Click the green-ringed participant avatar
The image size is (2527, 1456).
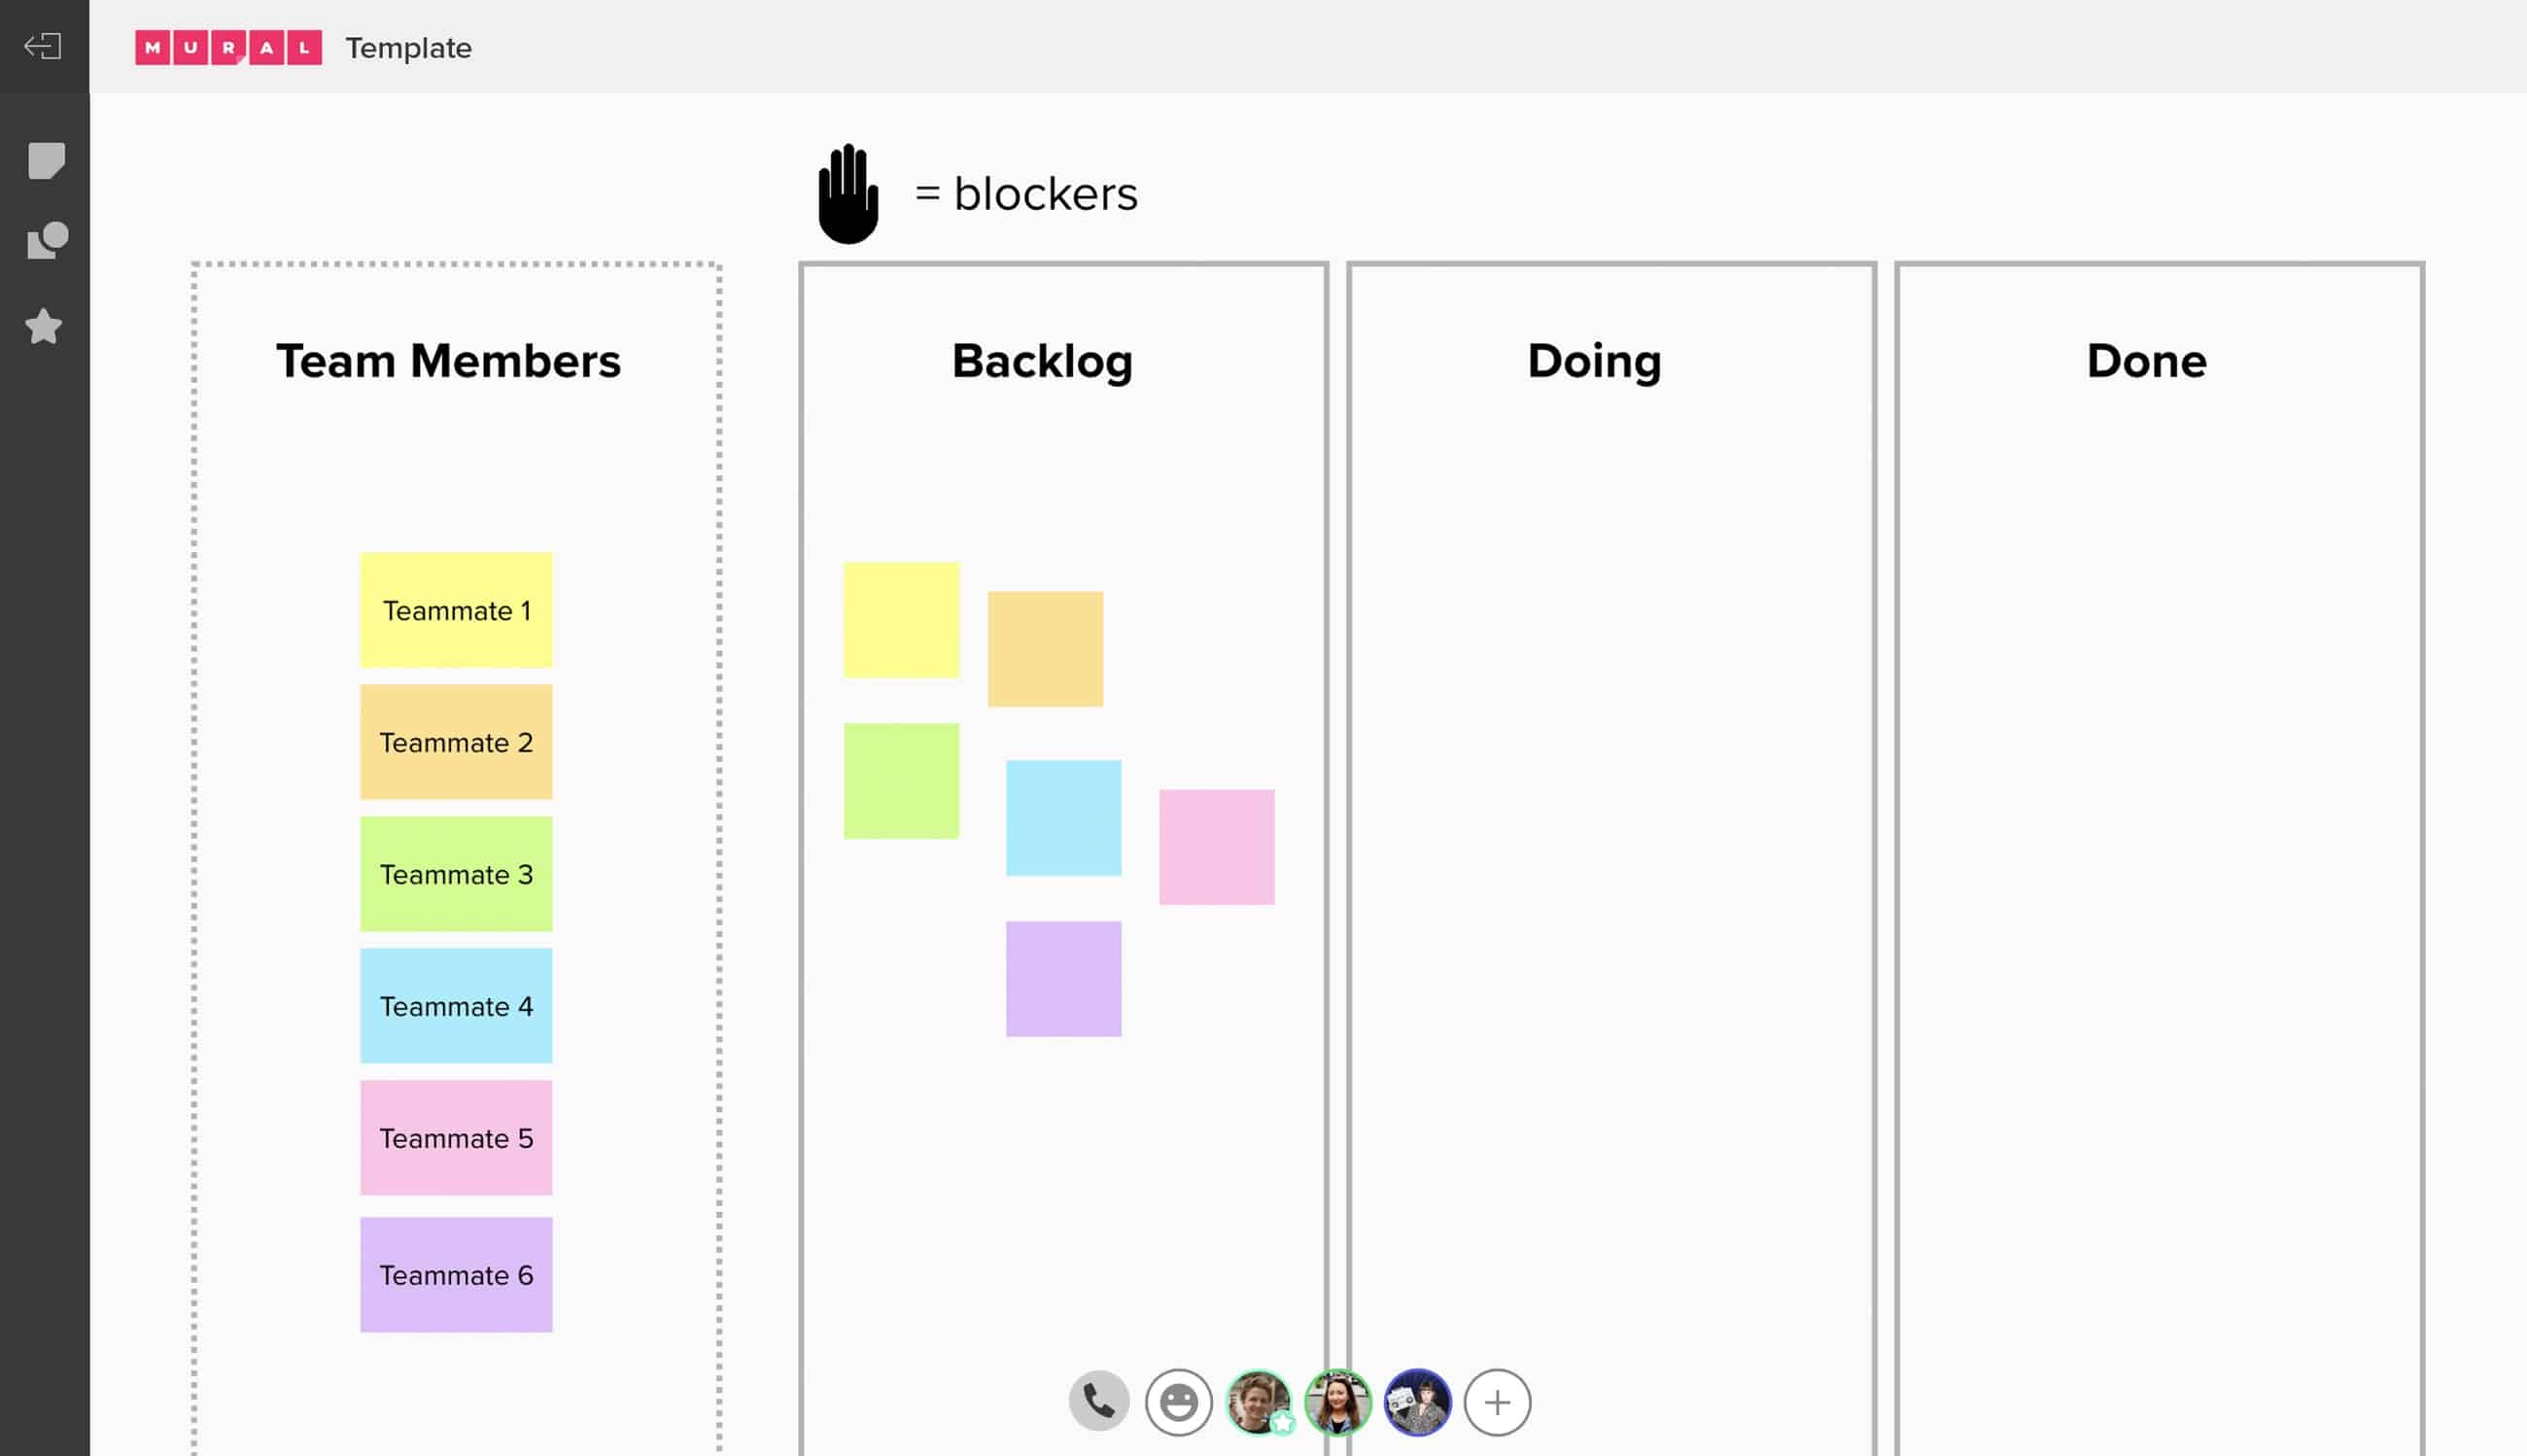point(1337,1400)
